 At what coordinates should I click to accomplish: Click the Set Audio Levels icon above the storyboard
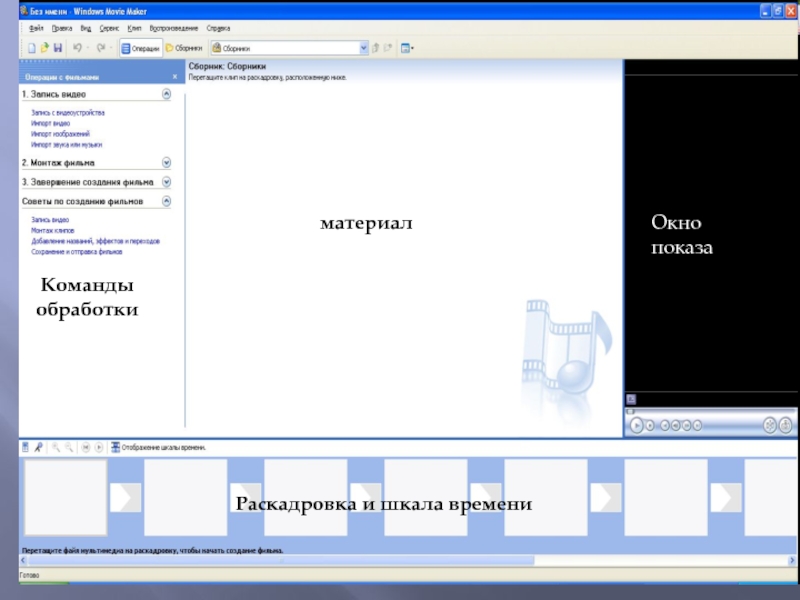point(25,447)
